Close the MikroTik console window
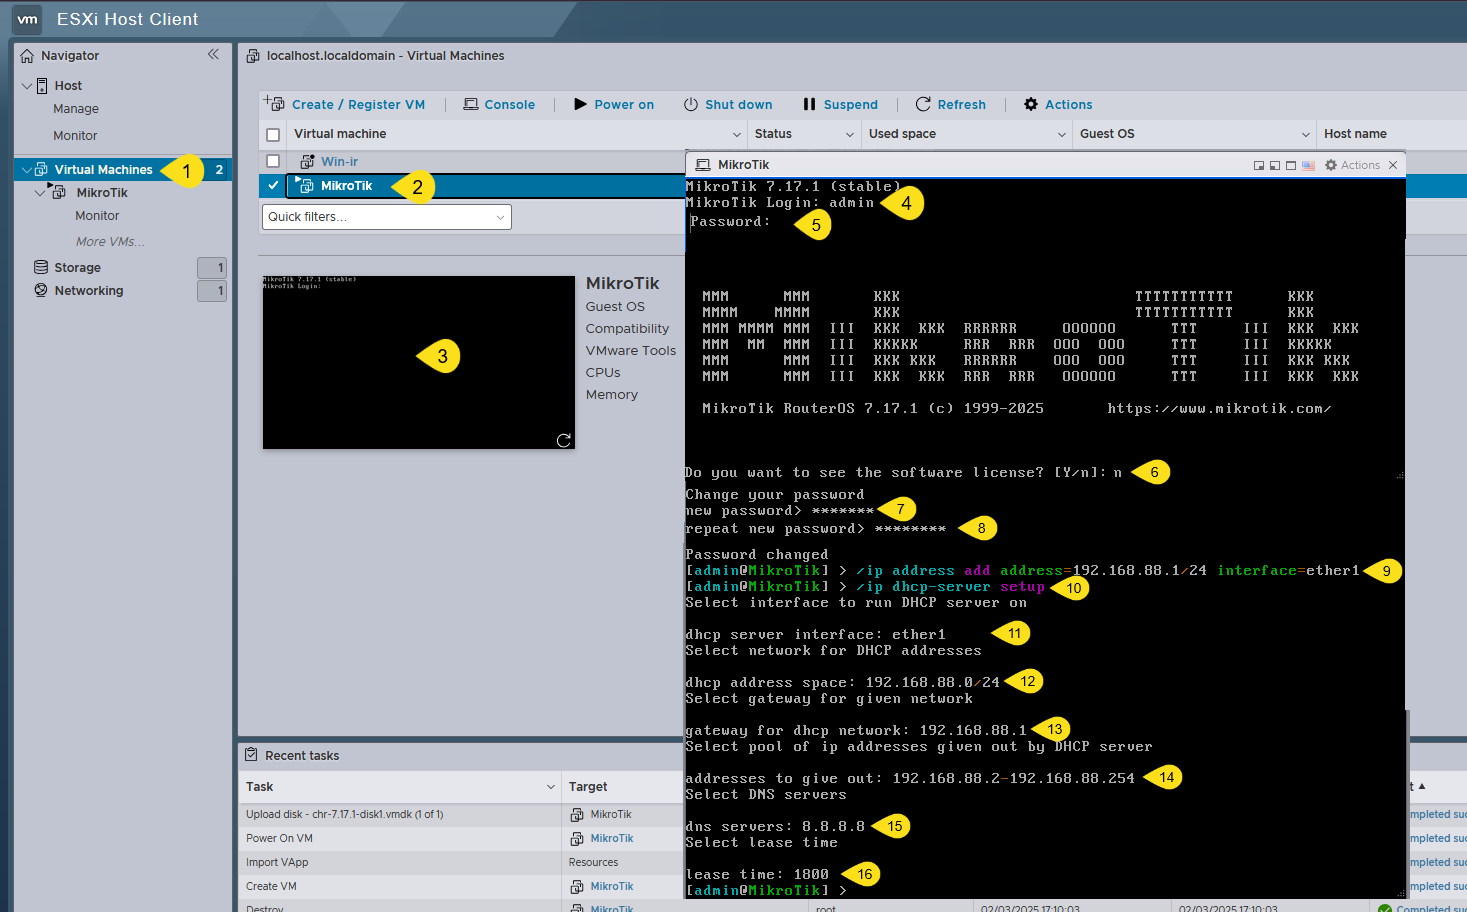This screenshot has height=912, width=1467. (1393, 165)
